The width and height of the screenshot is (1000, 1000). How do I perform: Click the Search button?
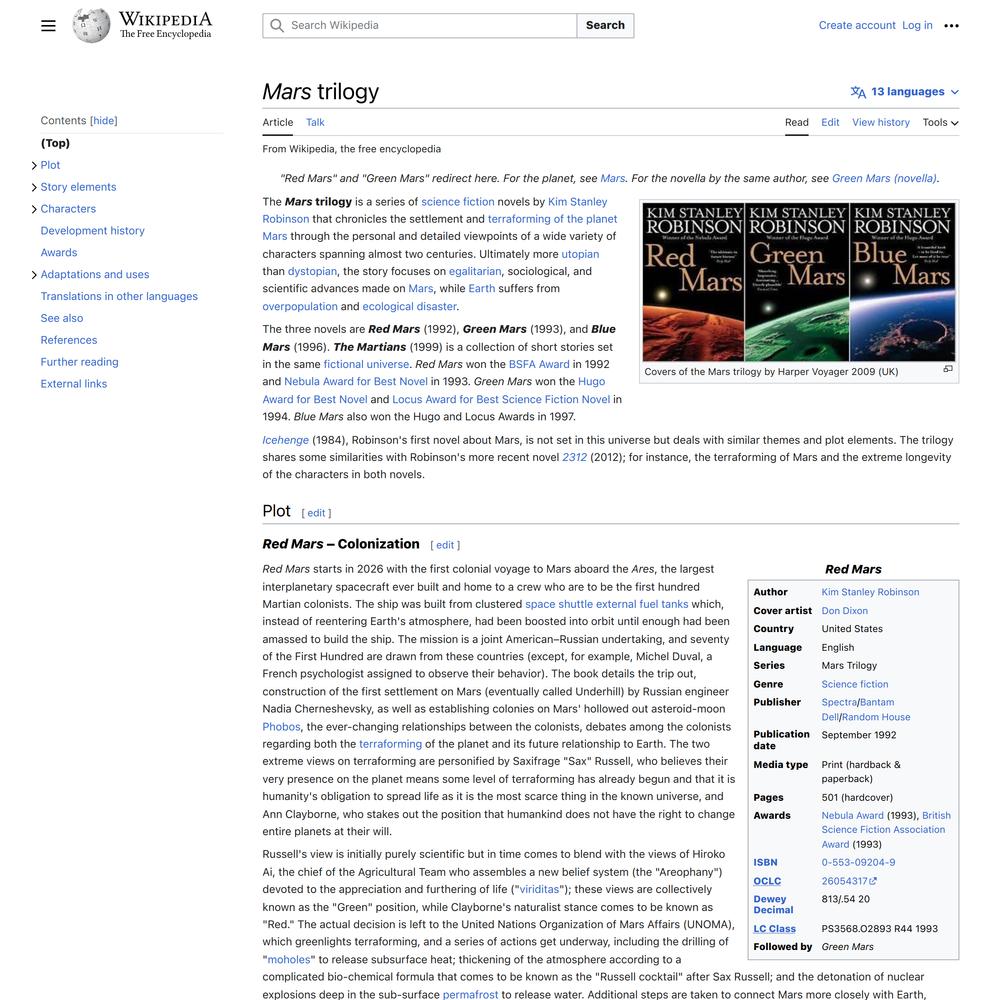pos(605,26)
